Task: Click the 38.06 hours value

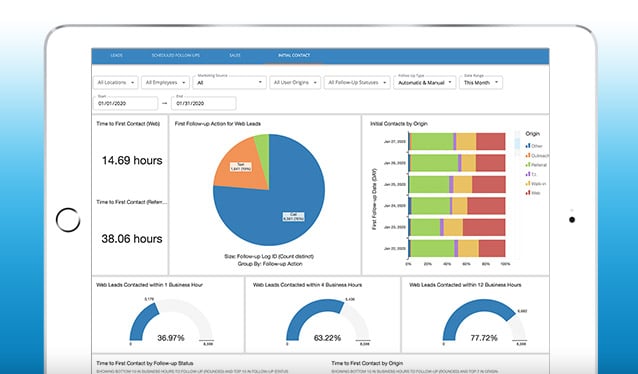Action: point(132,238)
